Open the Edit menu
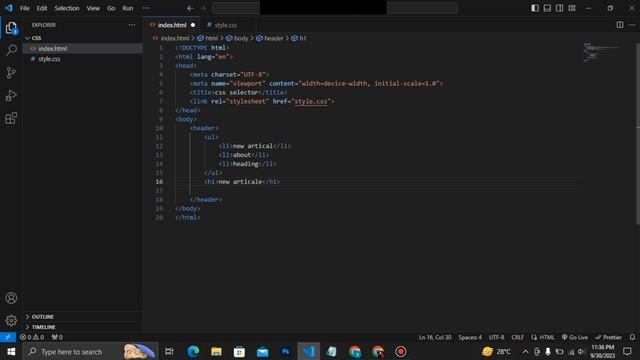 [42, 8]
